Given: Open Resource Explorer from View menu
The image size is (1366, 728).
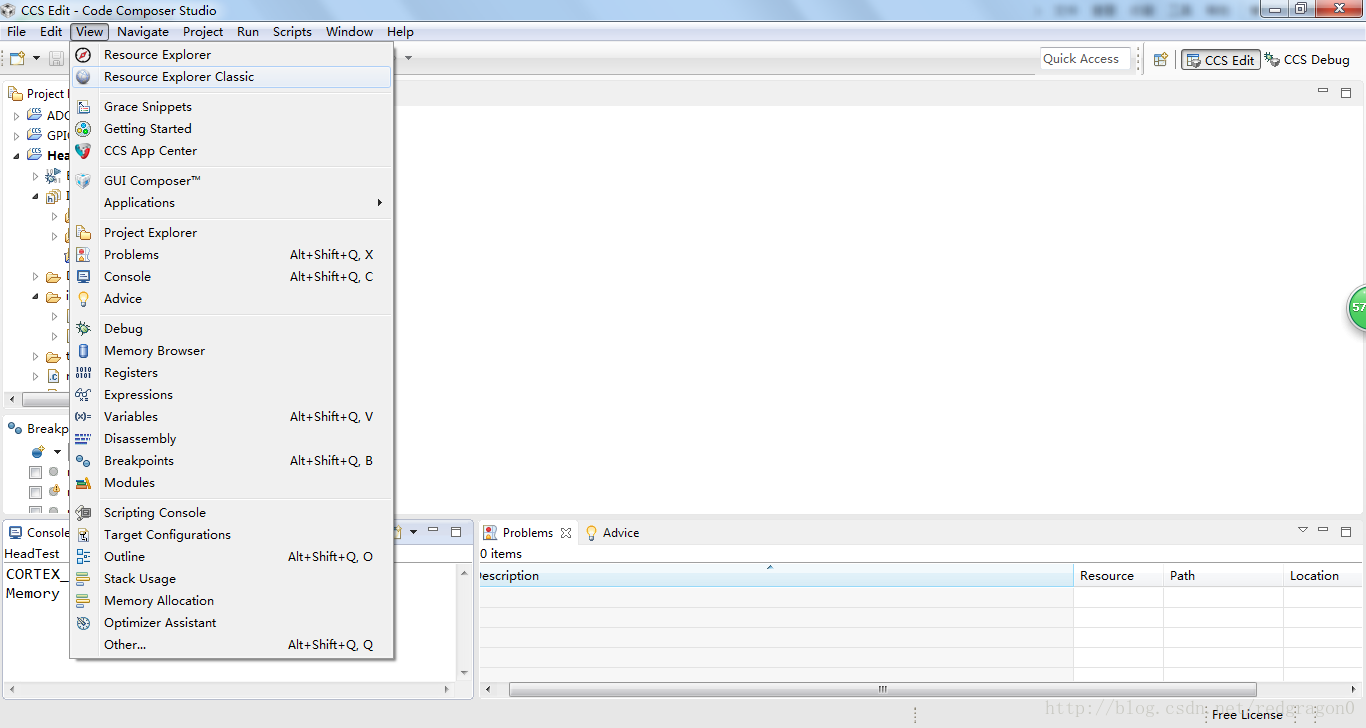Looking at the screenshot, I should (x=231, y=55).
